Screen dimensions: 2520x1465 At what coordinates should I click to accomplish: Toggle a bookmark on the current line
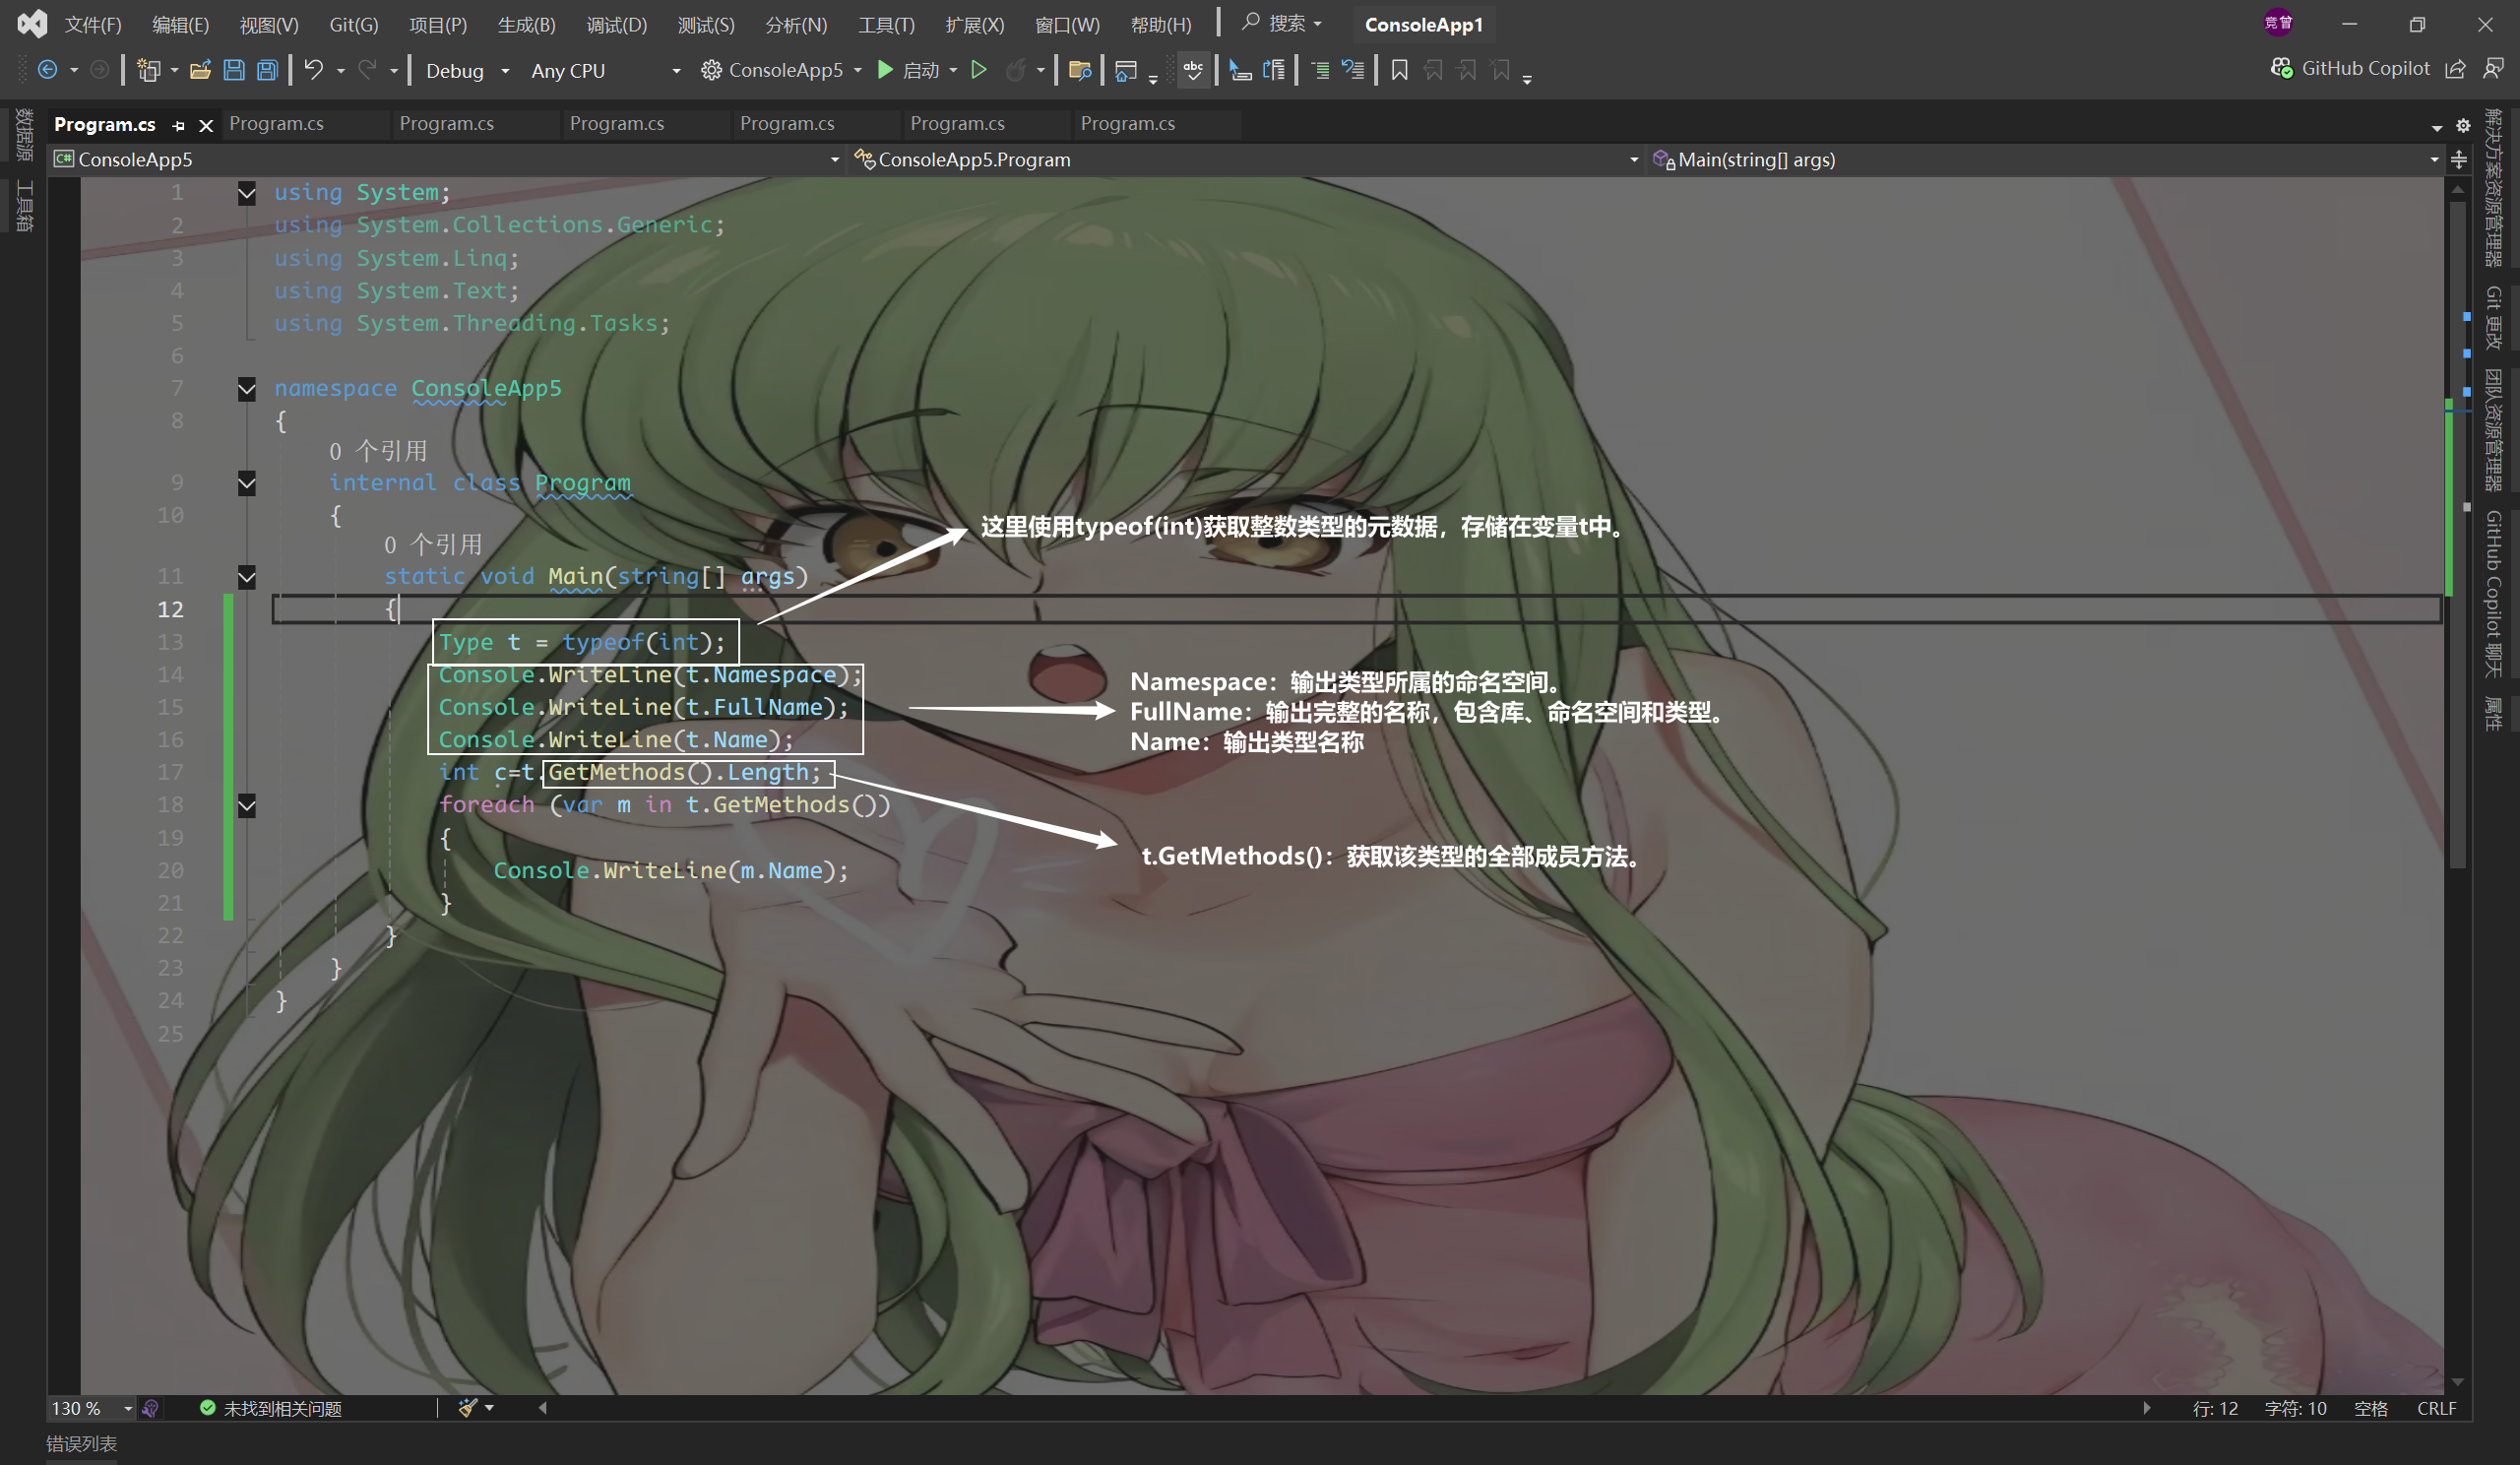click(1400, 70)
